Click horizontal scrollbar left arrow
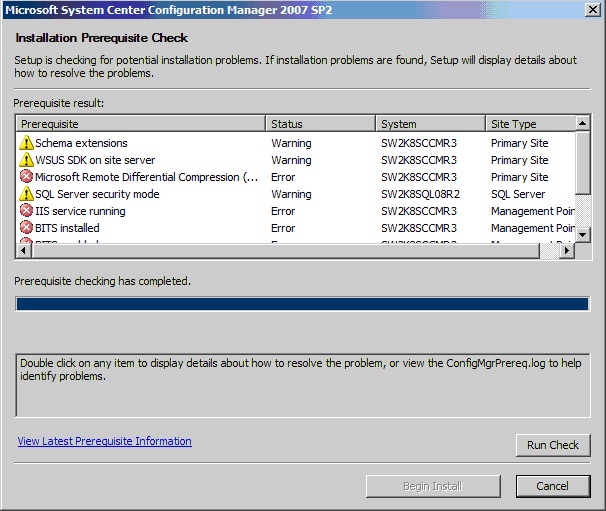 [24, 250]
